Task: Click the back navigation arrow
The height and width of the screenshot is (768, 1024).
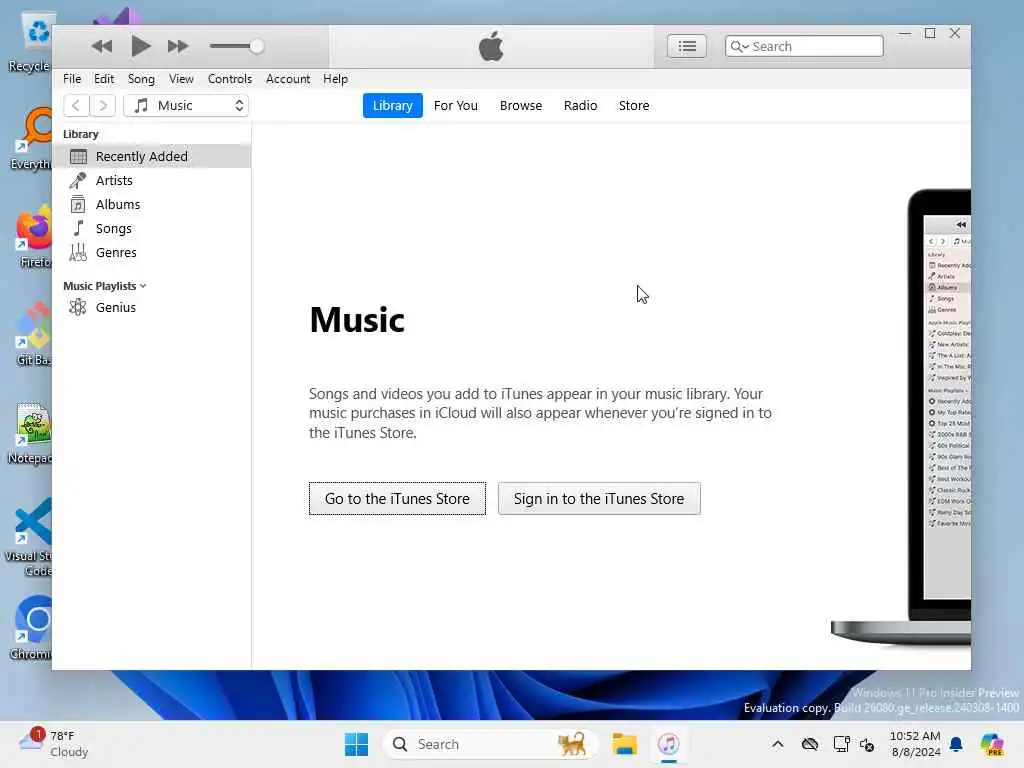Action: click(x=76, y=106)
